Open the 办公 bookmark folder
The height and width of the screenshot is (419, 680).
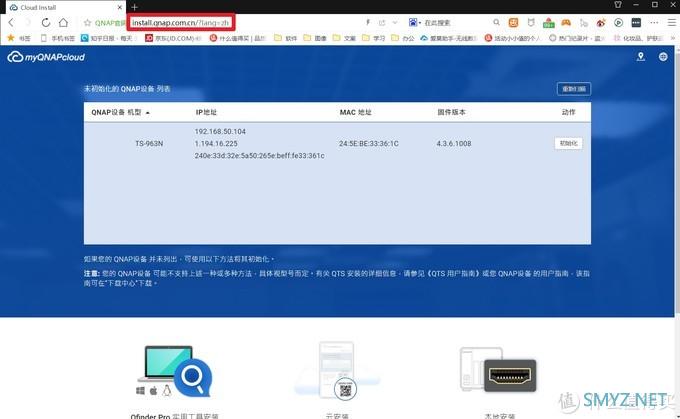point(403,38)
